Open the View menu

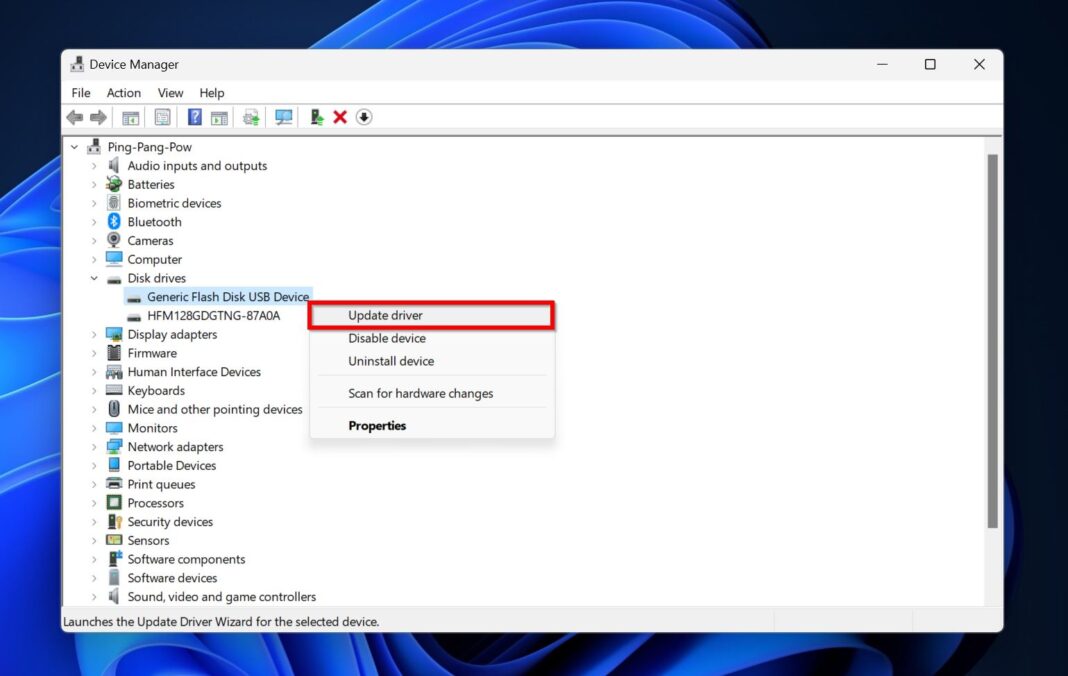point(170,92)
